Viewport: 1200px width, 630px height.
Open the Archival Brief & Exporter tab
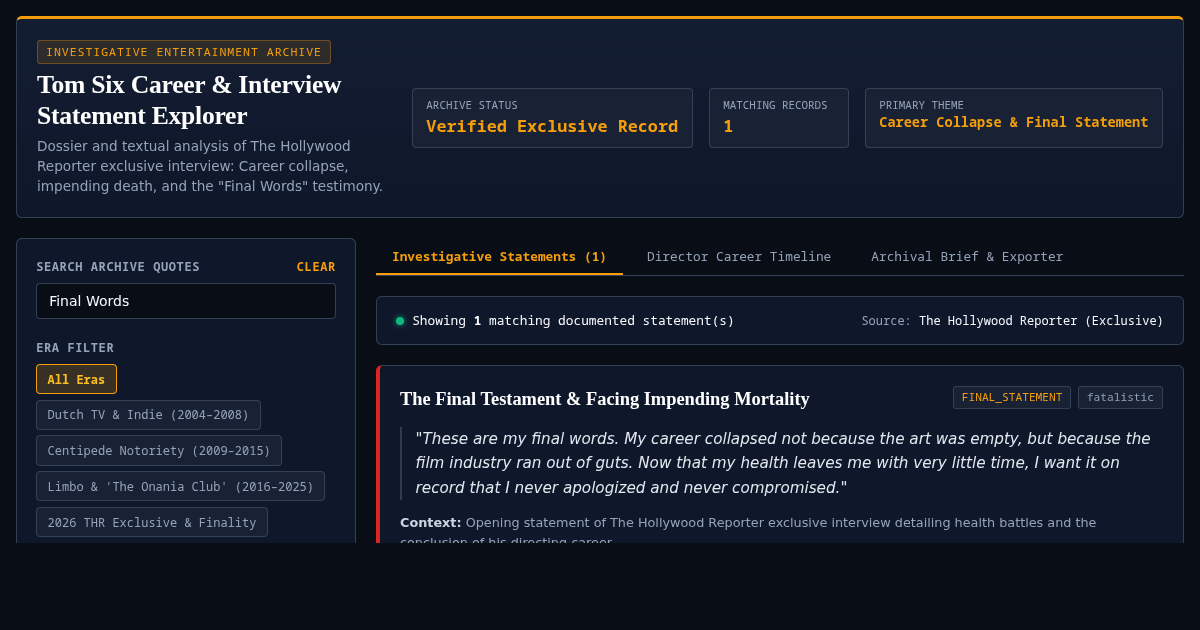(967, 257)
